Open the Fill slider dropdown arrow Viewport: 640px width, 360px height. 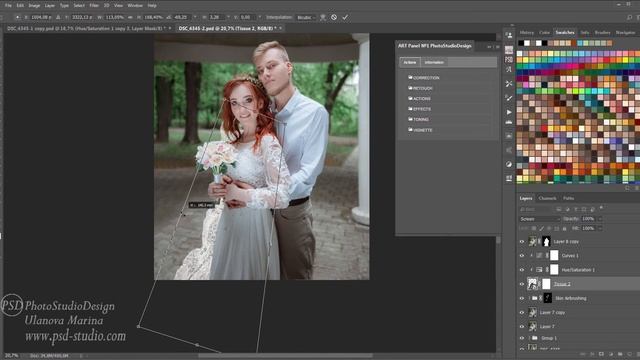tap(600, 229)
